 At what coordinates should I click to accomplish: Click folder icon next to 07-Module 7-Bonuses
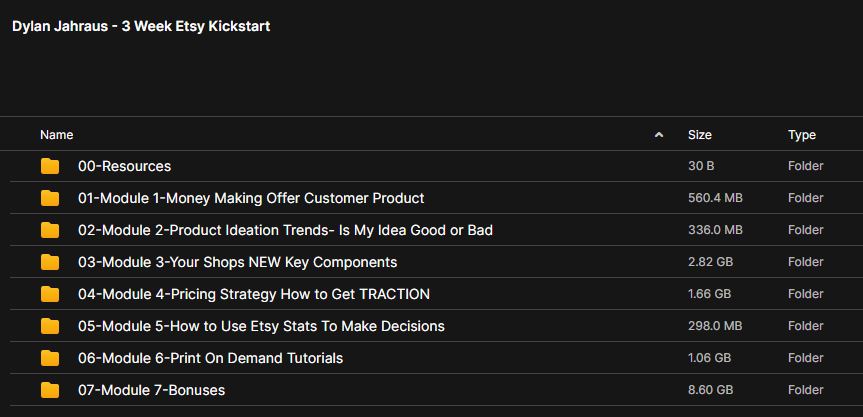50,390
